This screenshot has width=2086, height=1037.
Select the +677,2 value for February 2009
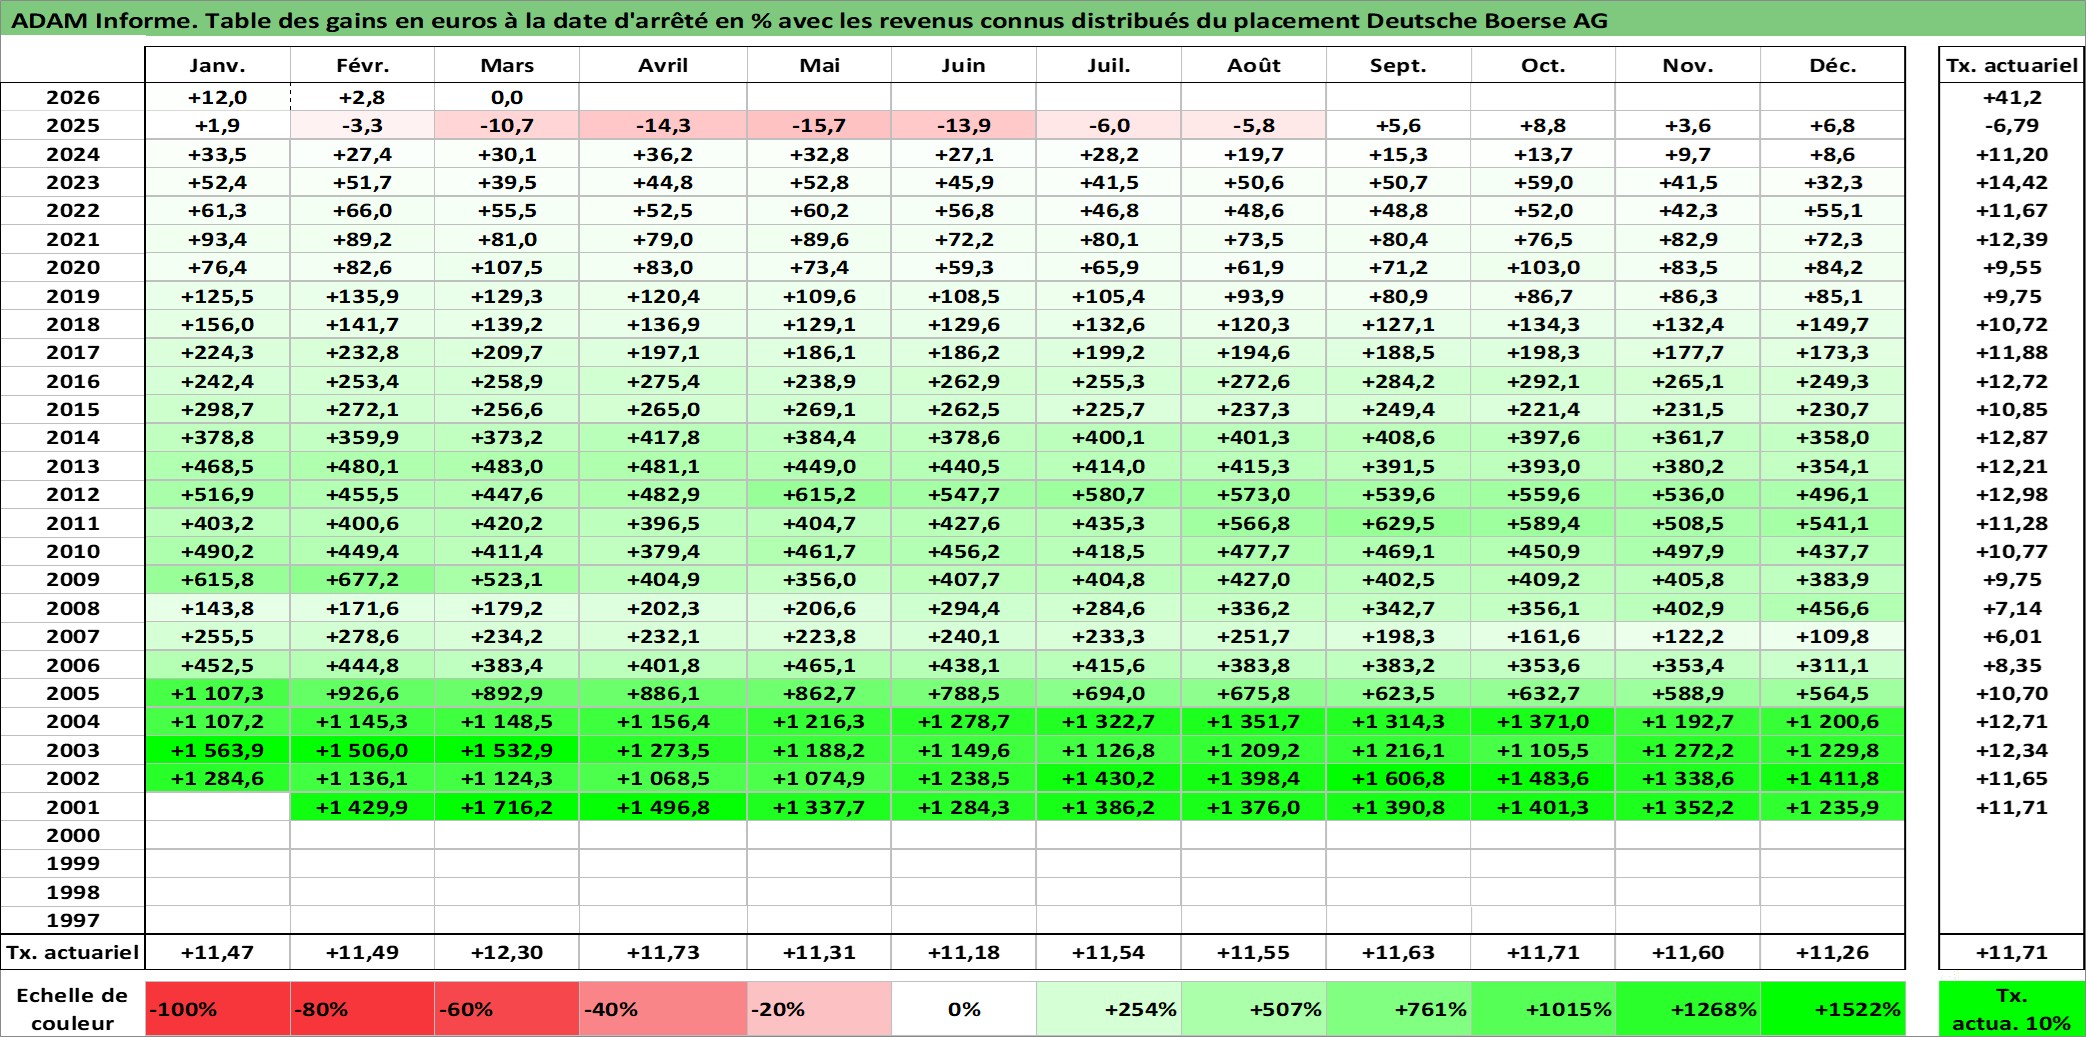pos(362,579)
